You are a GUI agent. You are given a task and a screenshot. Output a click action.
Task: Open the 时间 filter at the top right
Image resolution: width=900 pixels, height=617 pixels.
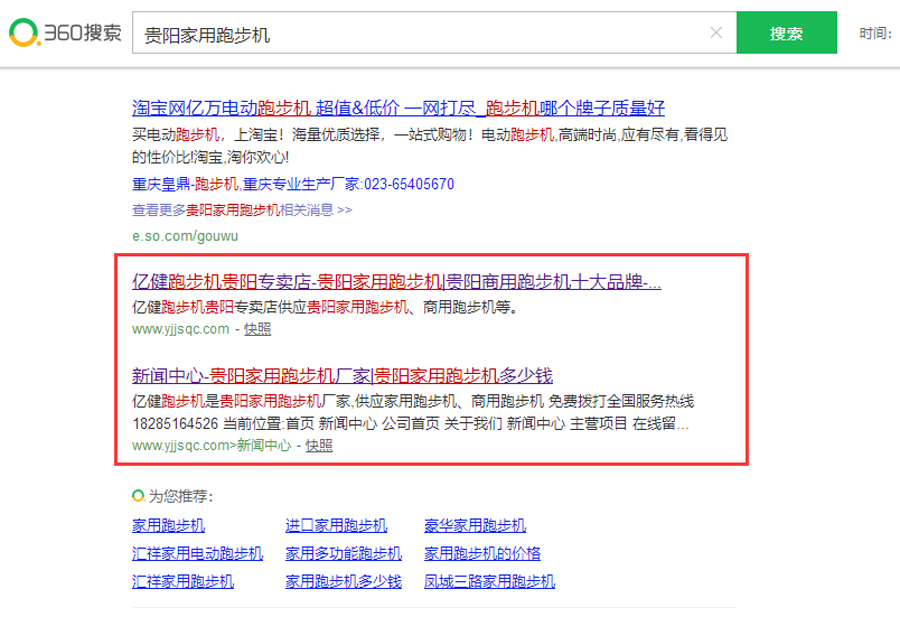click(x=875, y=33)
